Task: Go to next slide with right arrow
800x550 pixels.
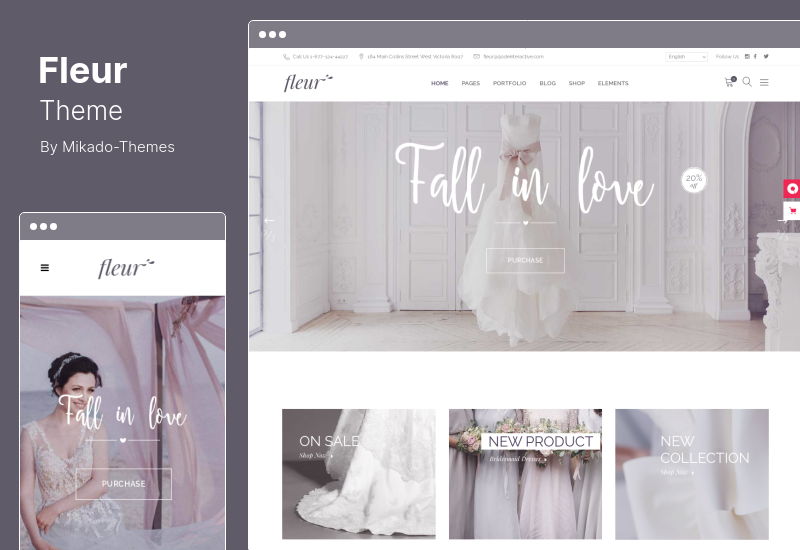Action: click(x=782, y=220)
